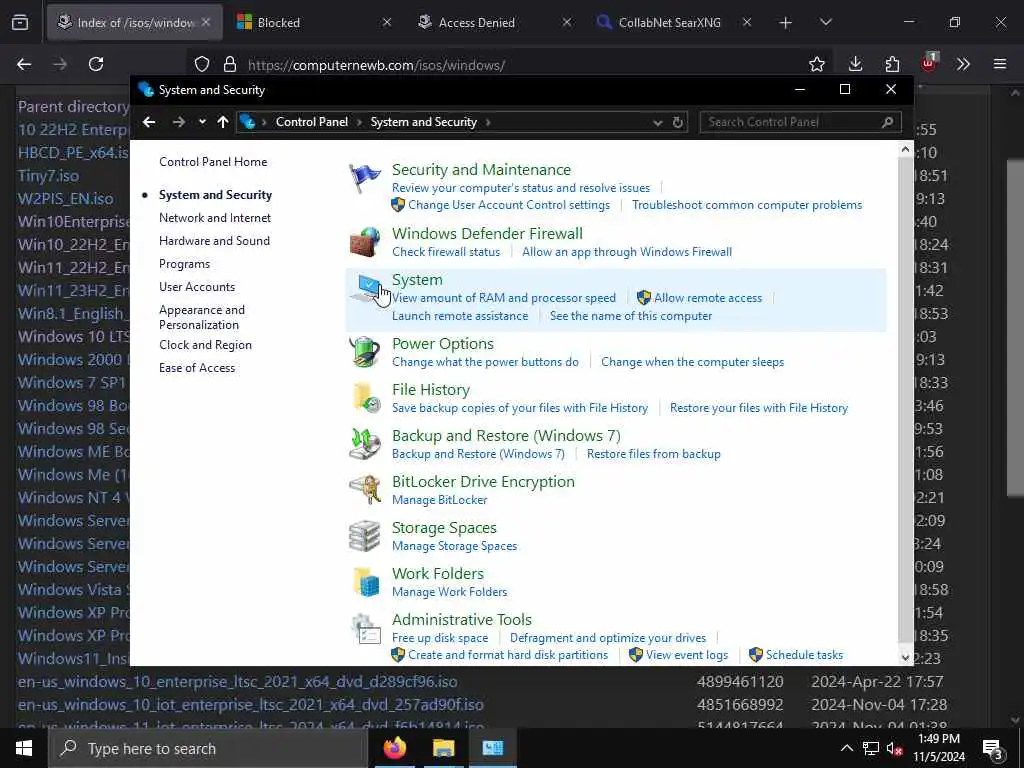Open the Storage Spaces drives icon
This screenshot has width=1024, height=768.
pyautogui.click(x=364, y=536)
